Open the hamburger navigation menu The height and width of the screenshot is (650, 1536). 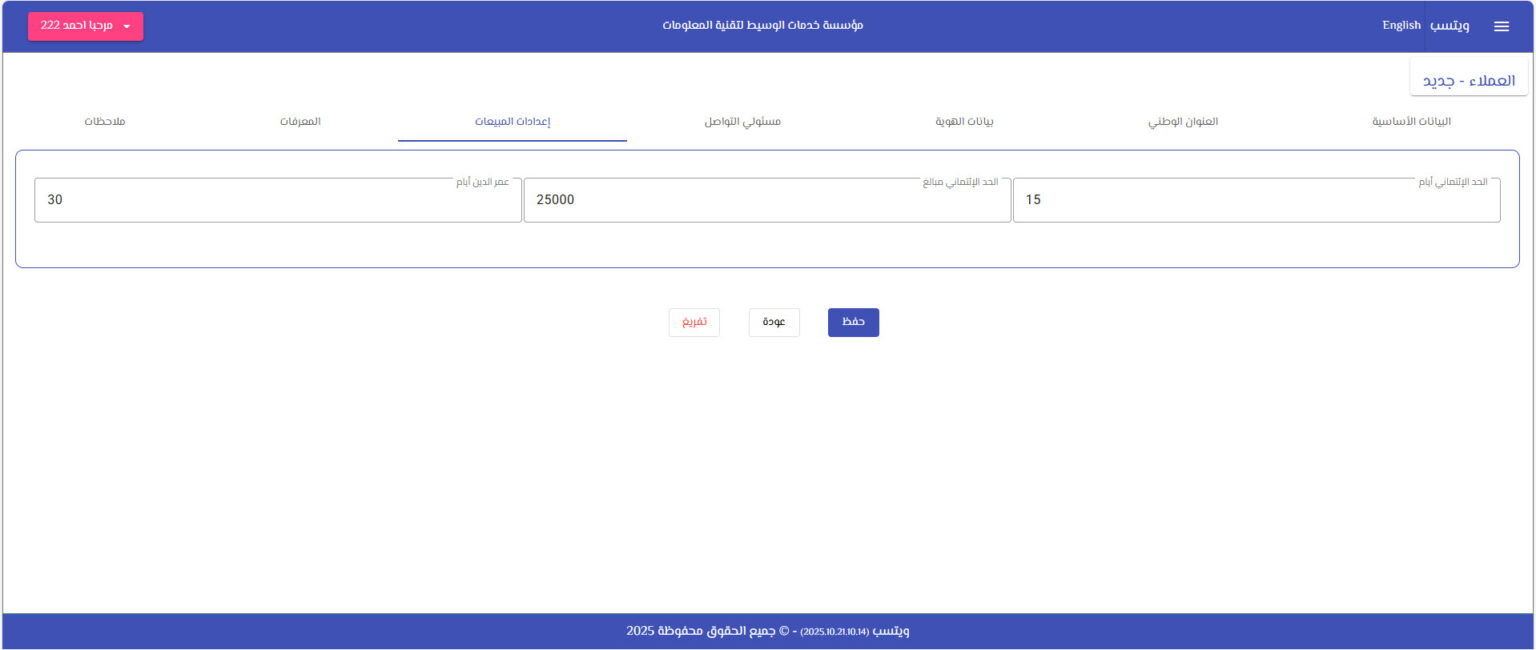pos(1501,26)
